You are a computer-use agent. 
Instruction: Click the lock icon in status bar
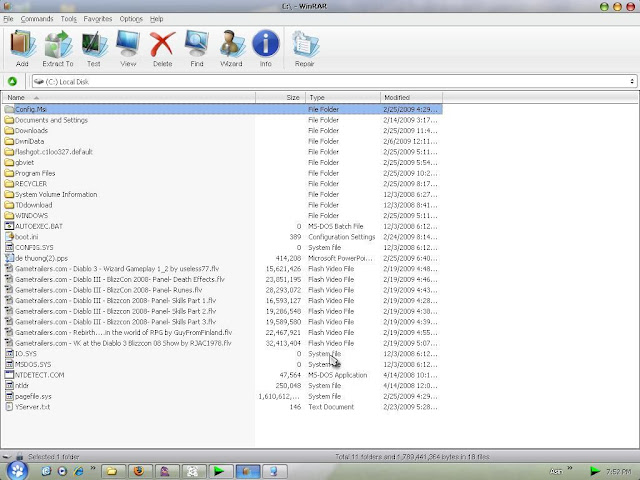click(x=19, y=456)
